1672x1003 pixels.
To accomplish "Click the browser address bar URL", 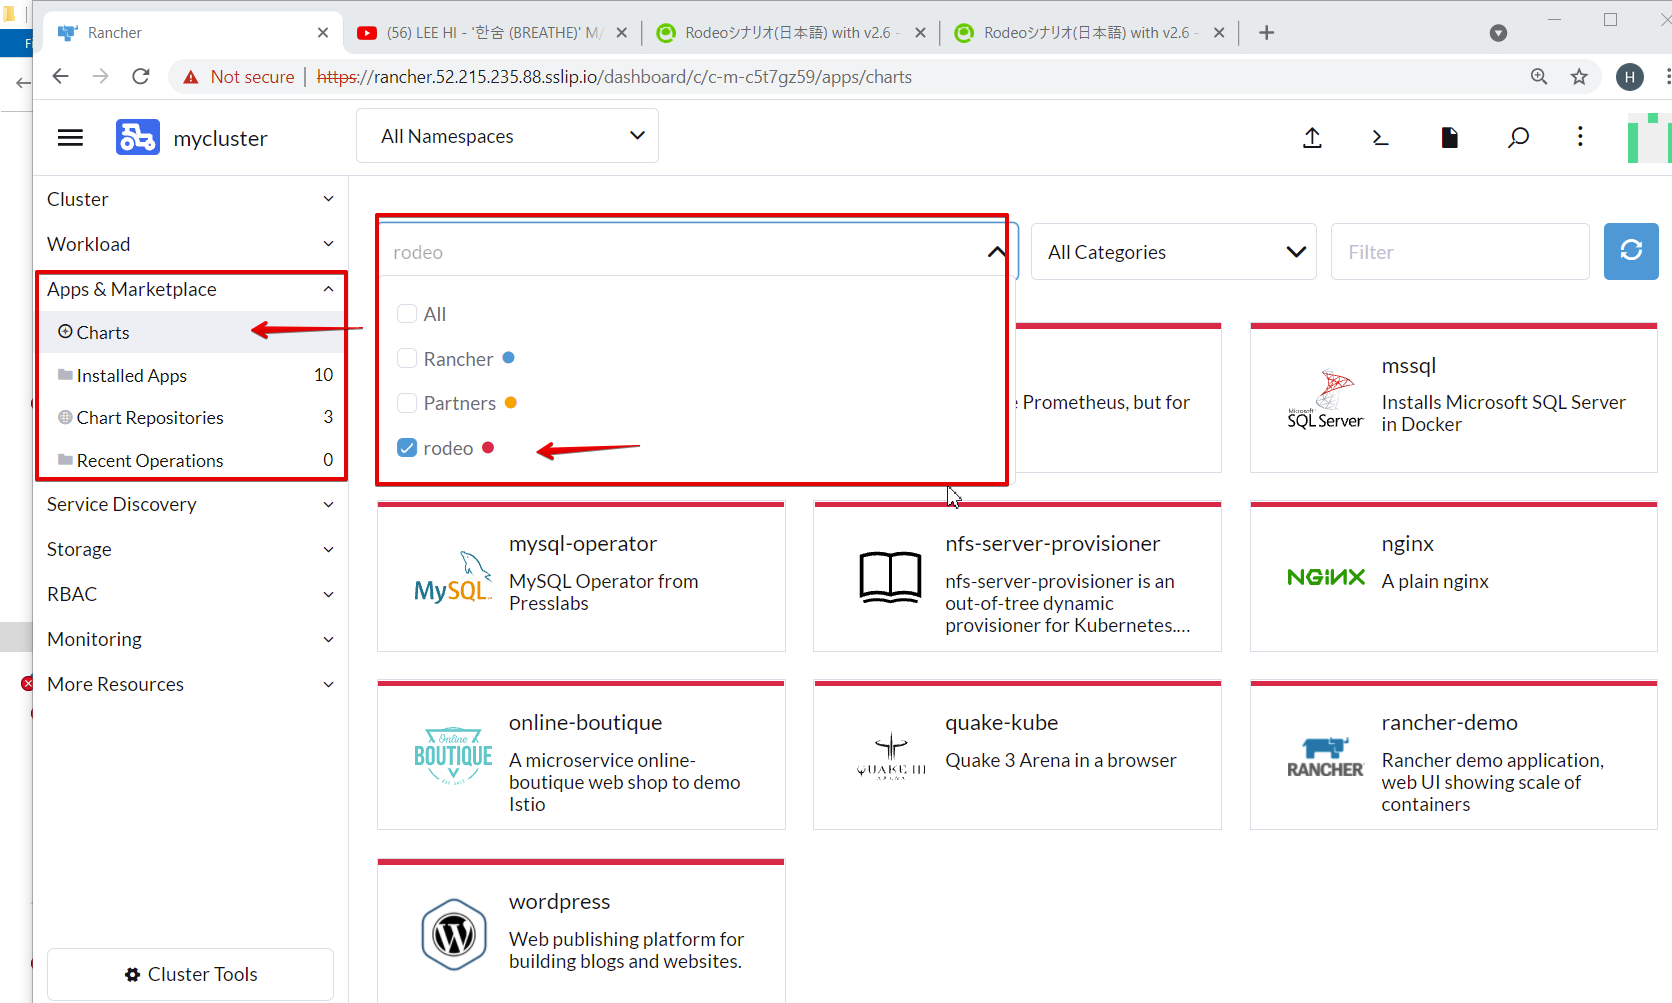I will pos(614,77).
